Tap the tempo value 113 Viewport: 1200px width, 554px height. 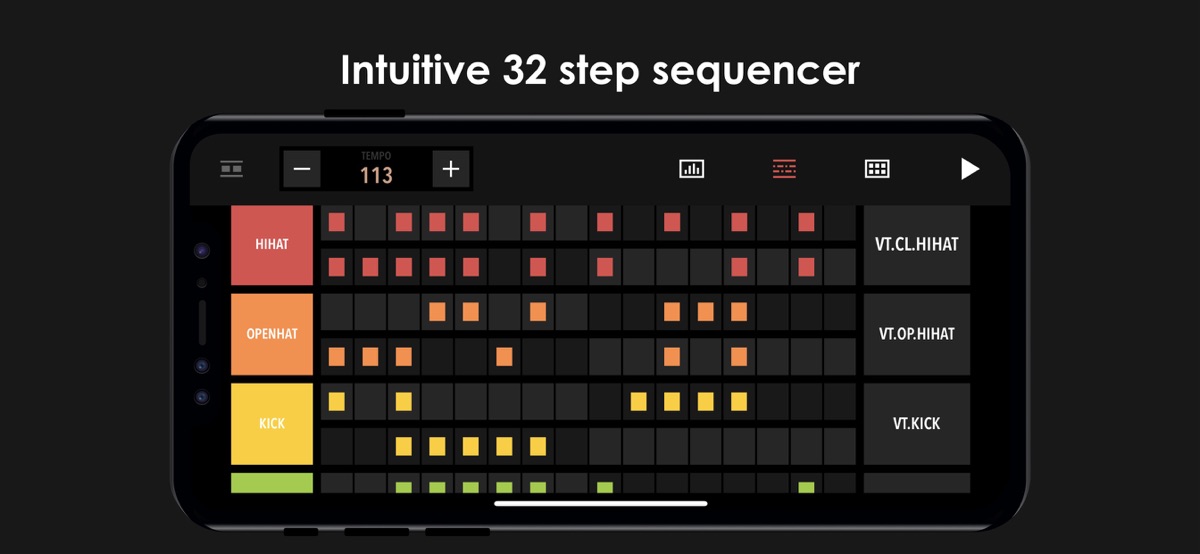coord(376,176)
